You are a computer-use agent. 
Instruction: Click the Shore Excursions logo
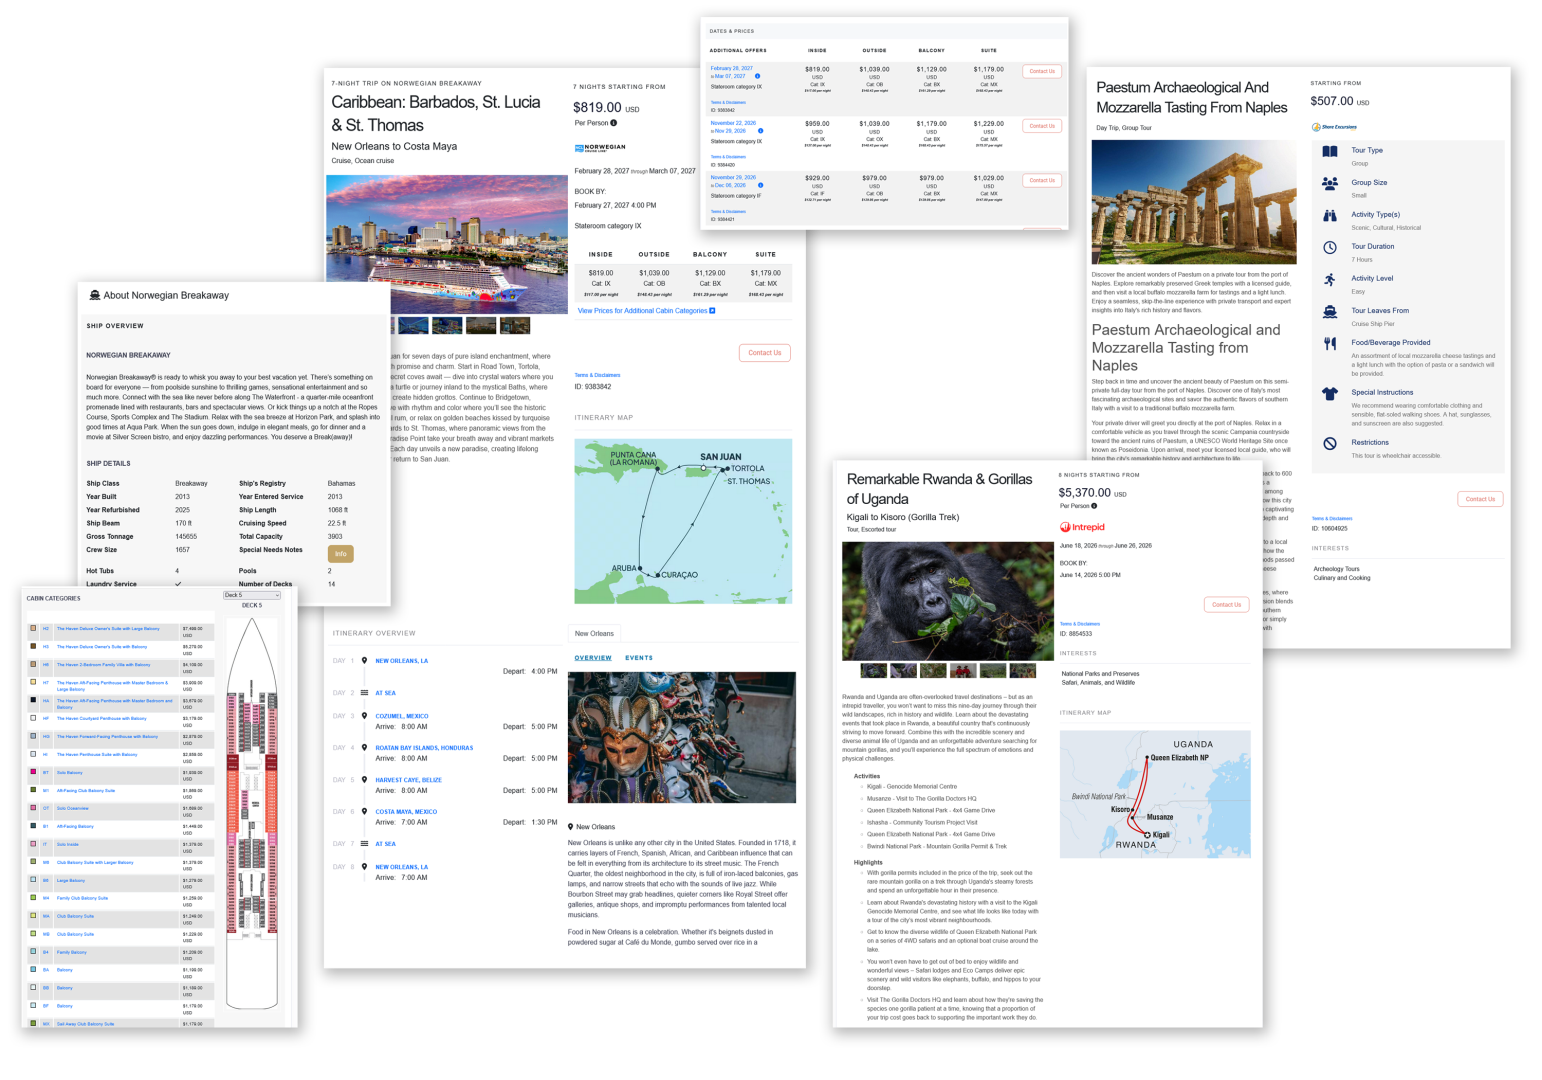click(x=1334, y=127)
